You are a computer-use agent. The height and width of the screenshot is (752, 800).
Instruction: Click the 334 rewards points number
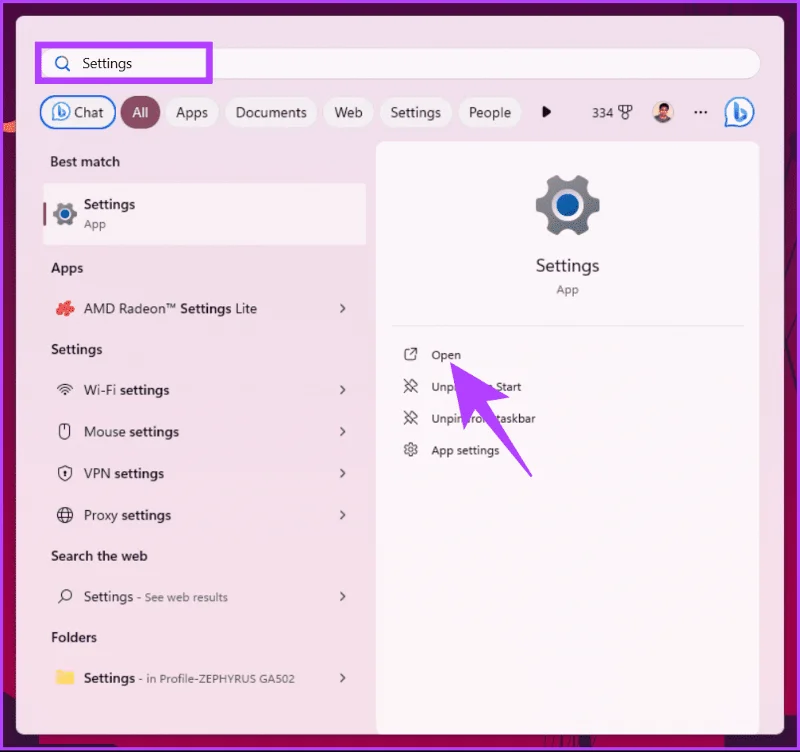602,113
